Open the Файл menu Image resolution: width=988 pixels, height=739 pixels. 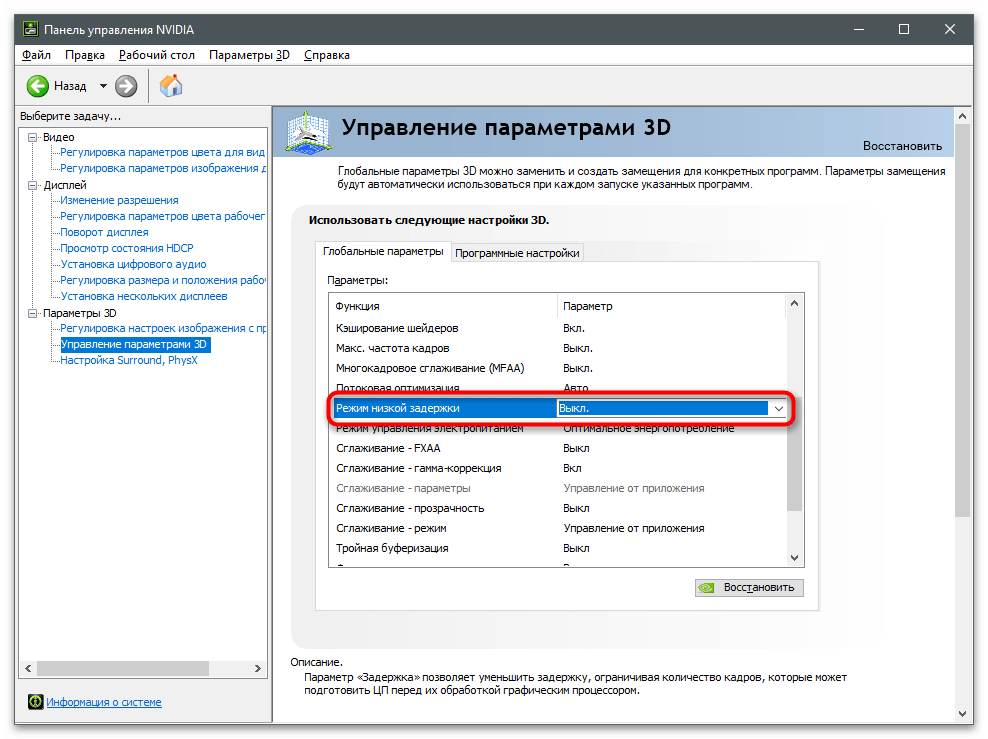click(36, 55)
